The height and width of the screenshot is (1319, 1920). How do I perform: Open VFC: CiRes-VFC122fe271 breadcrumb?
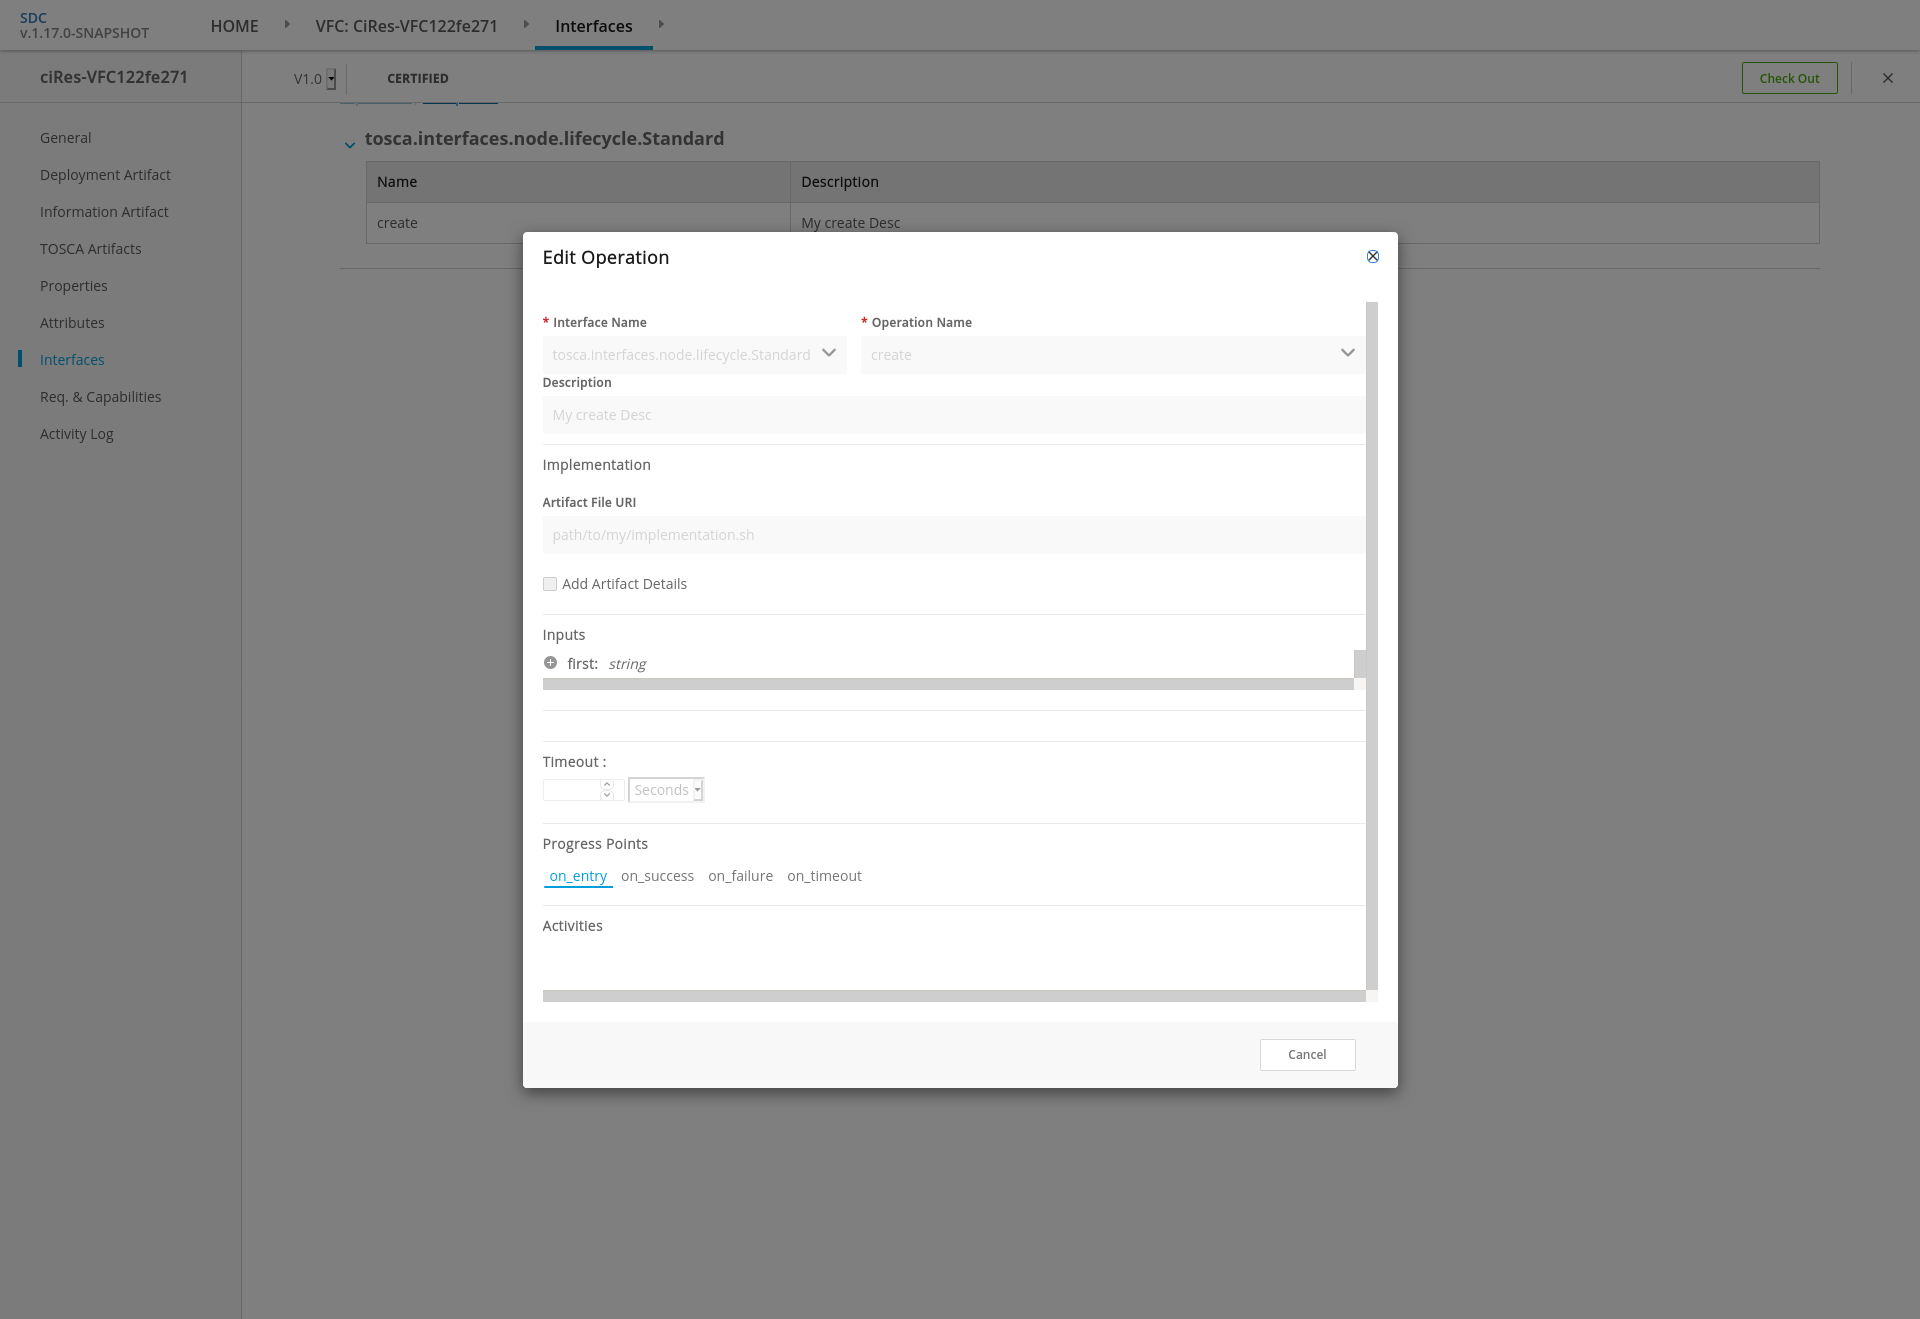406,26
